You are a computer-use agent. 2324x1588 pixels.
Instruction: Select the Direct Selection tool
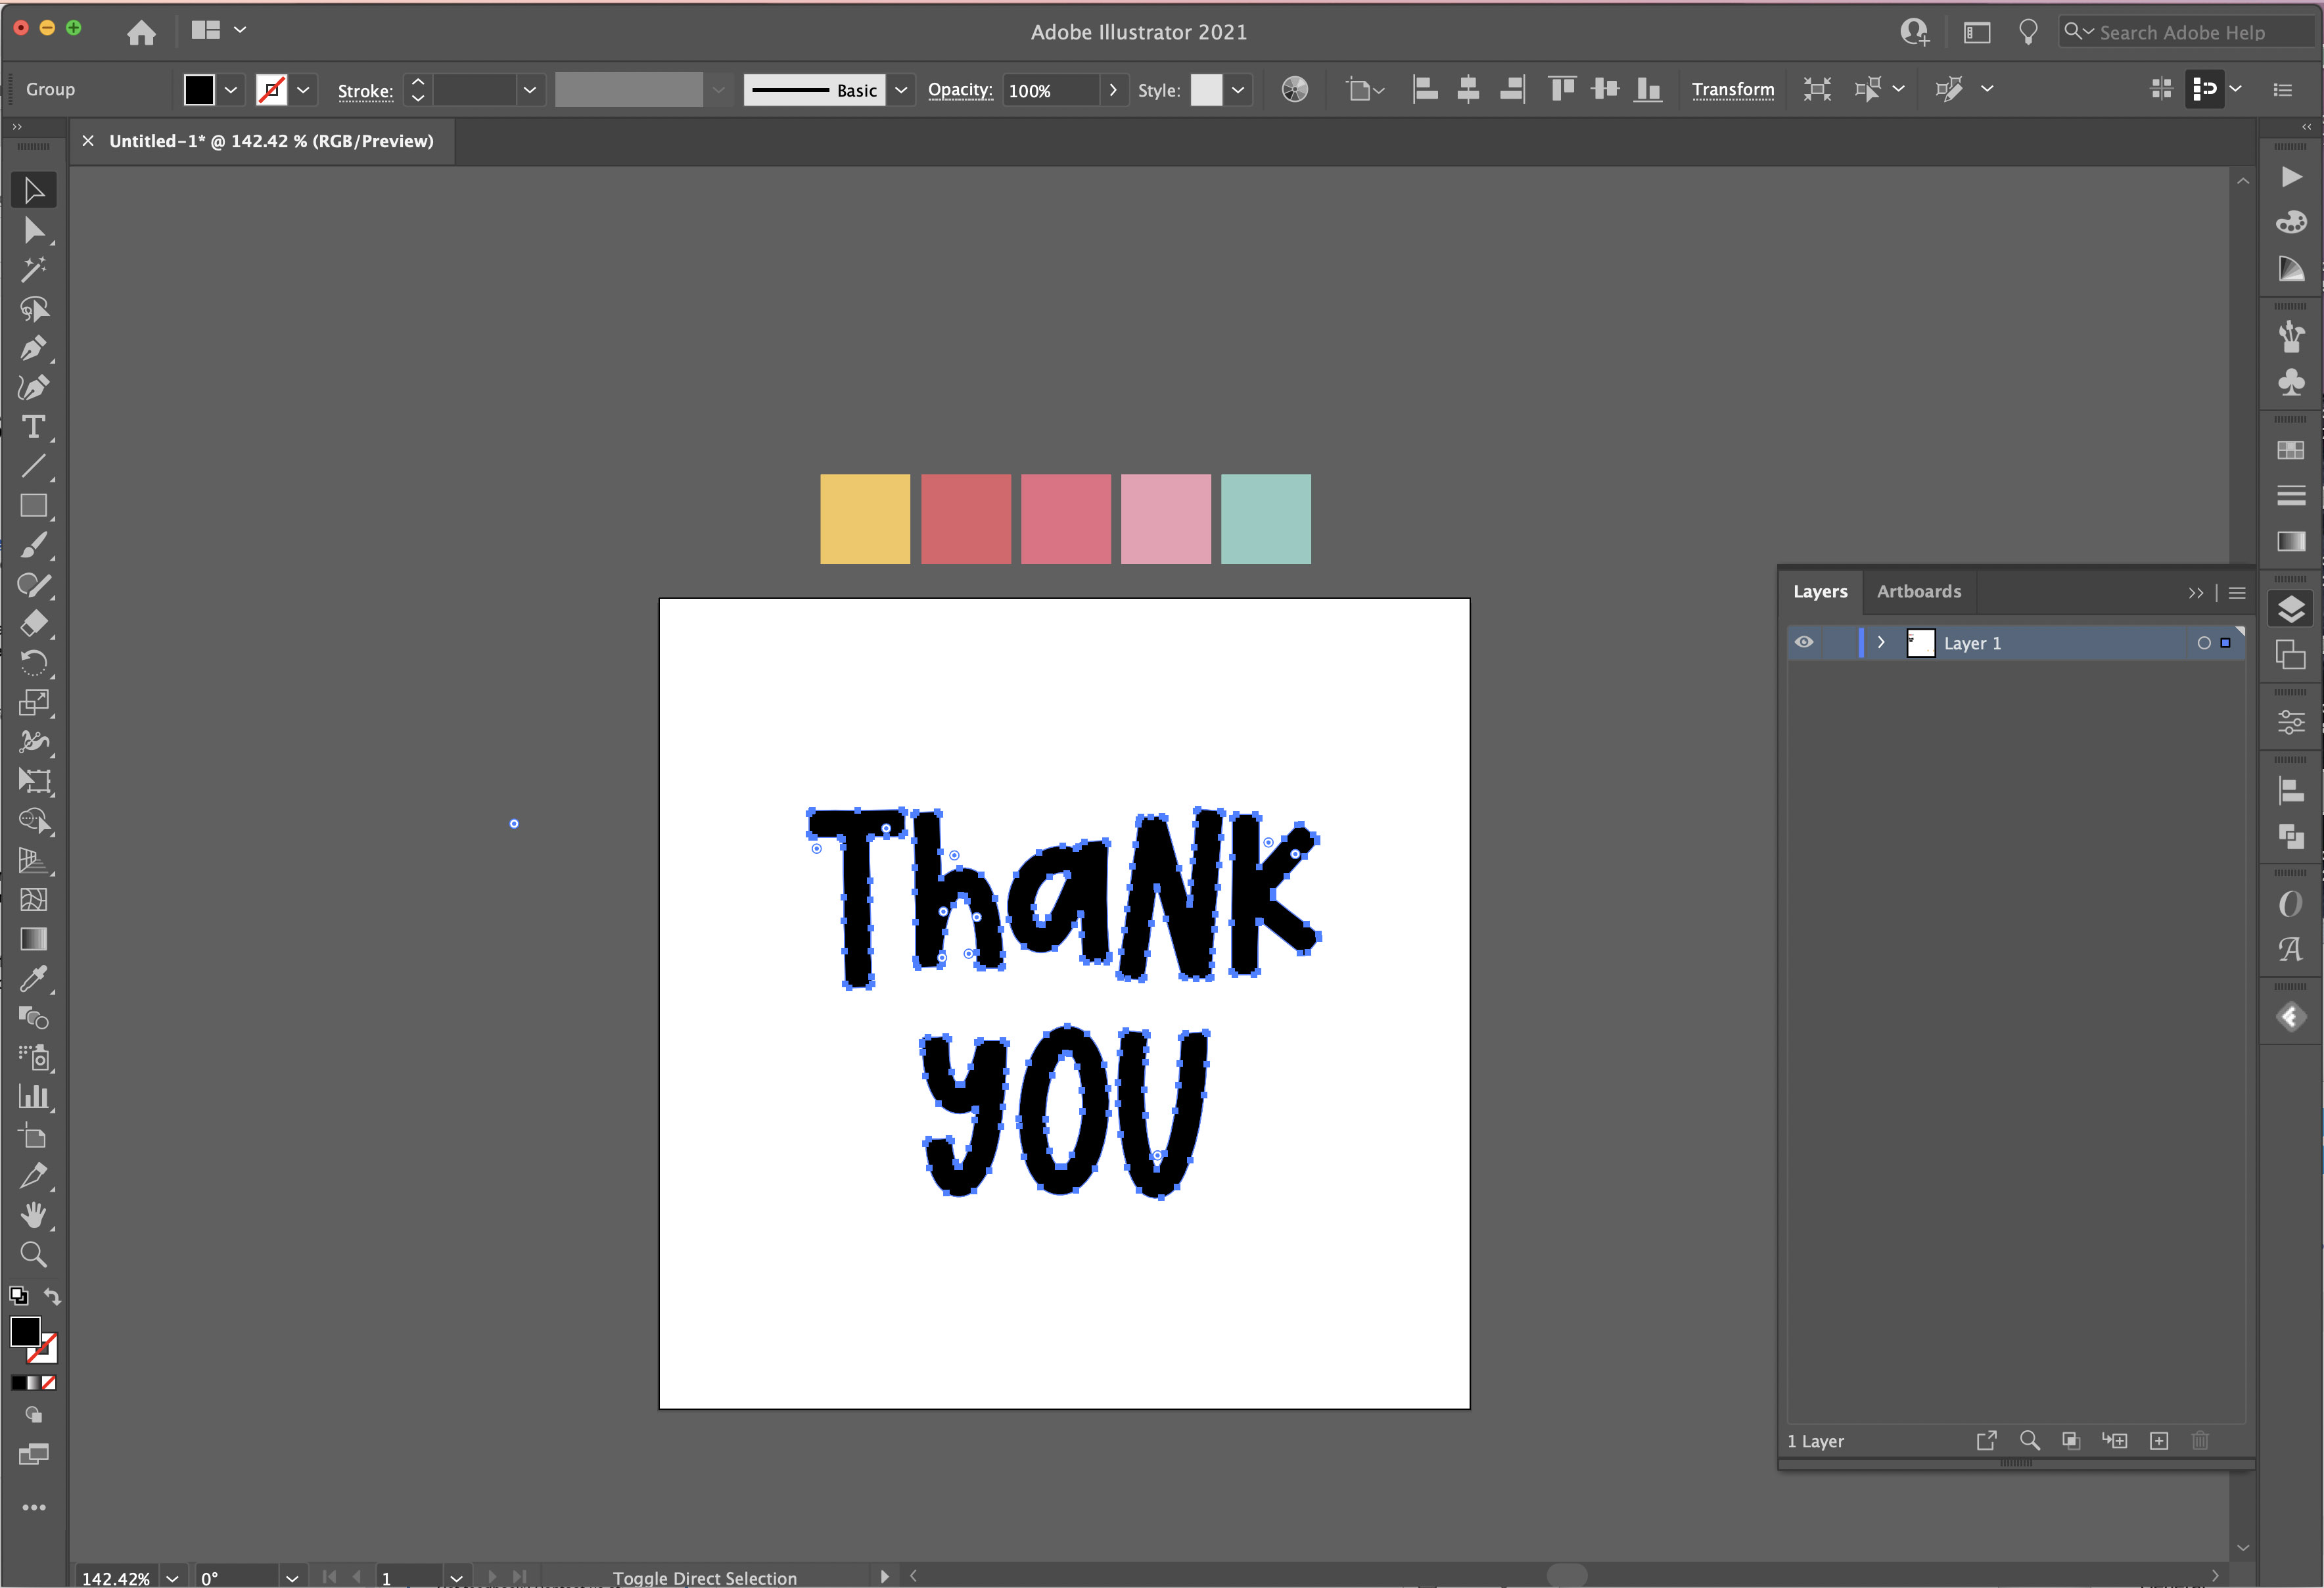(33, 230)
